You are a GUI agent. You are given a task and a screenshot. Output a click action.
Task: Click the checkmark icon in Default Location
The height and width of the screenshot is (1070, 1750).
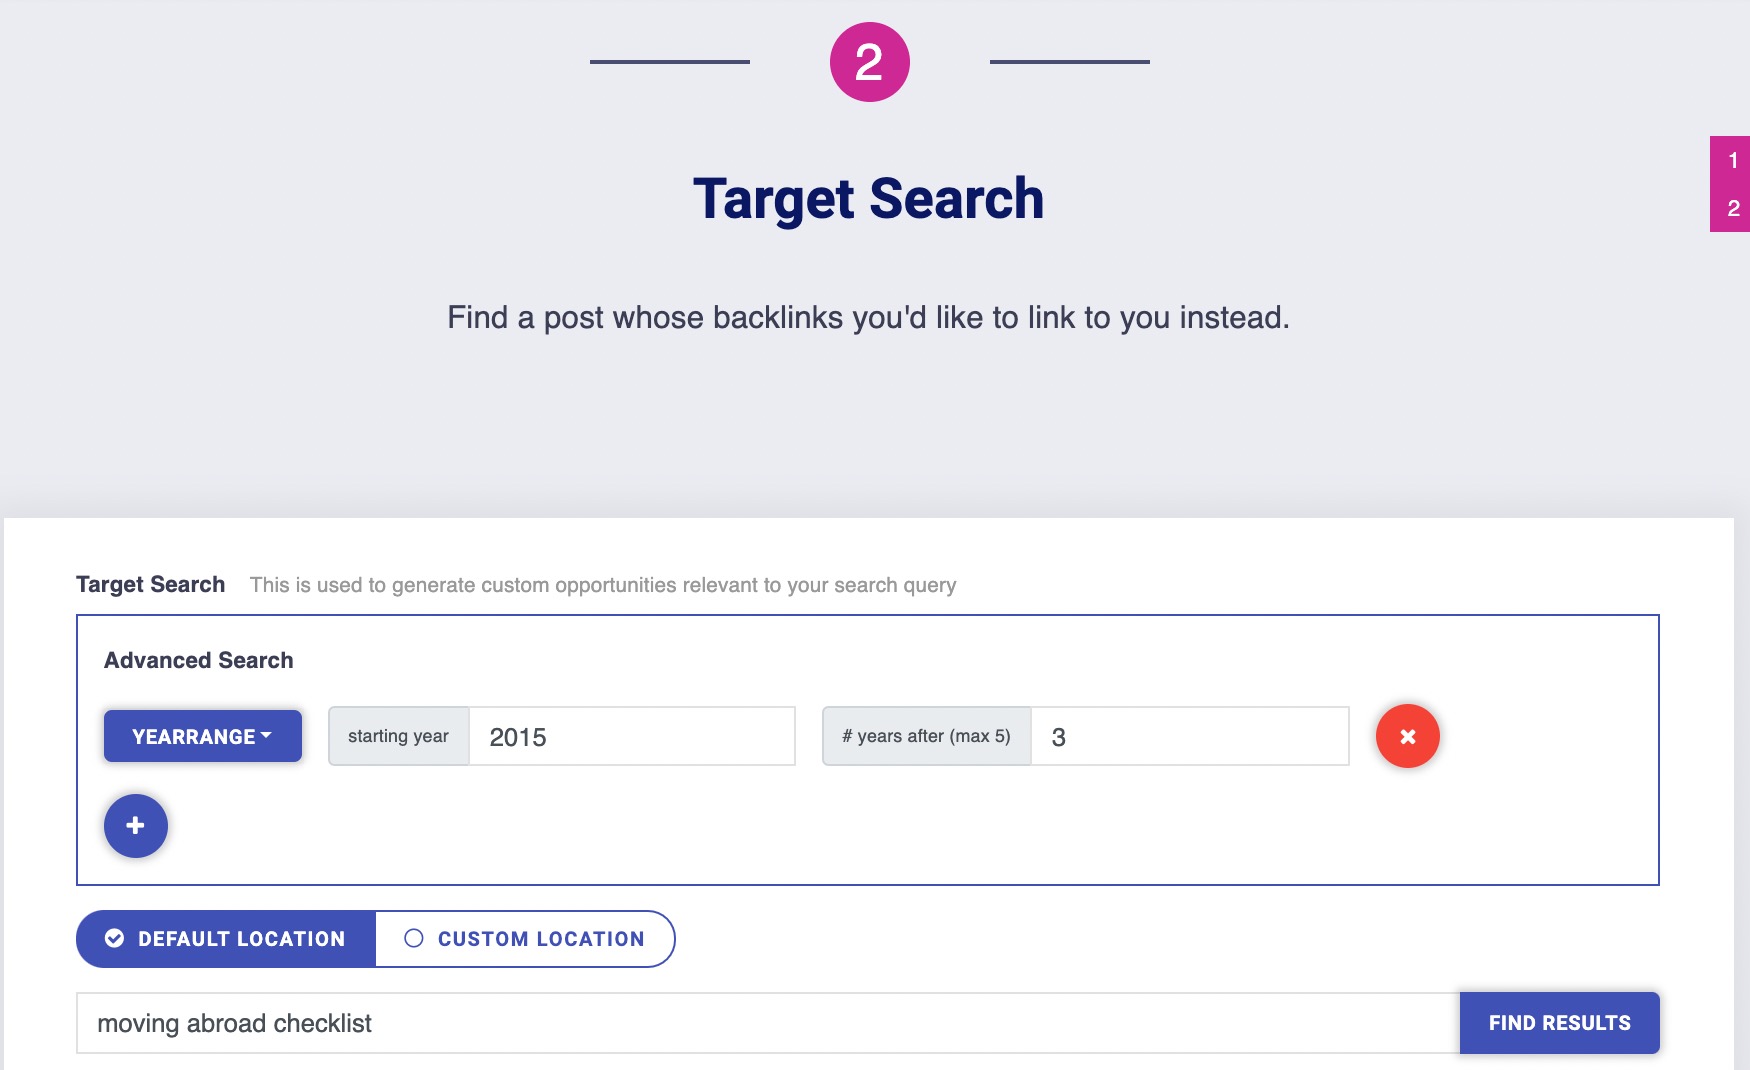(x=113, y=938)
